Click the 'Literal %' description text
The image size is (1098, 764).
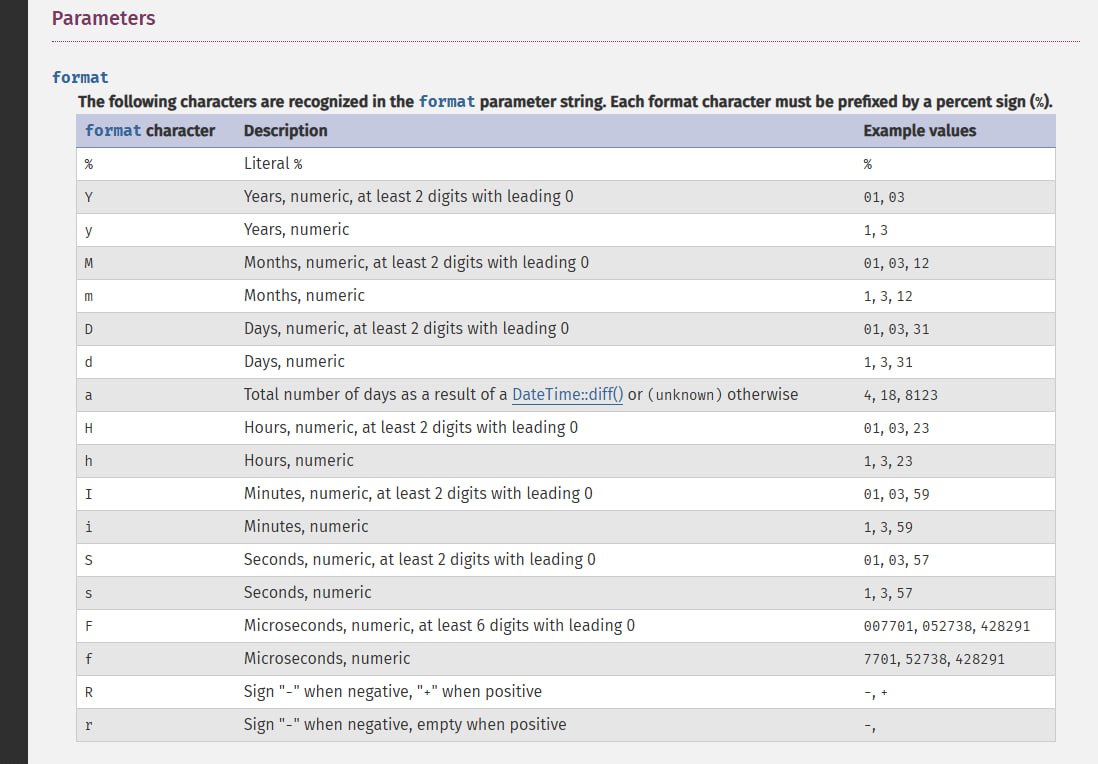click(273, 163)
